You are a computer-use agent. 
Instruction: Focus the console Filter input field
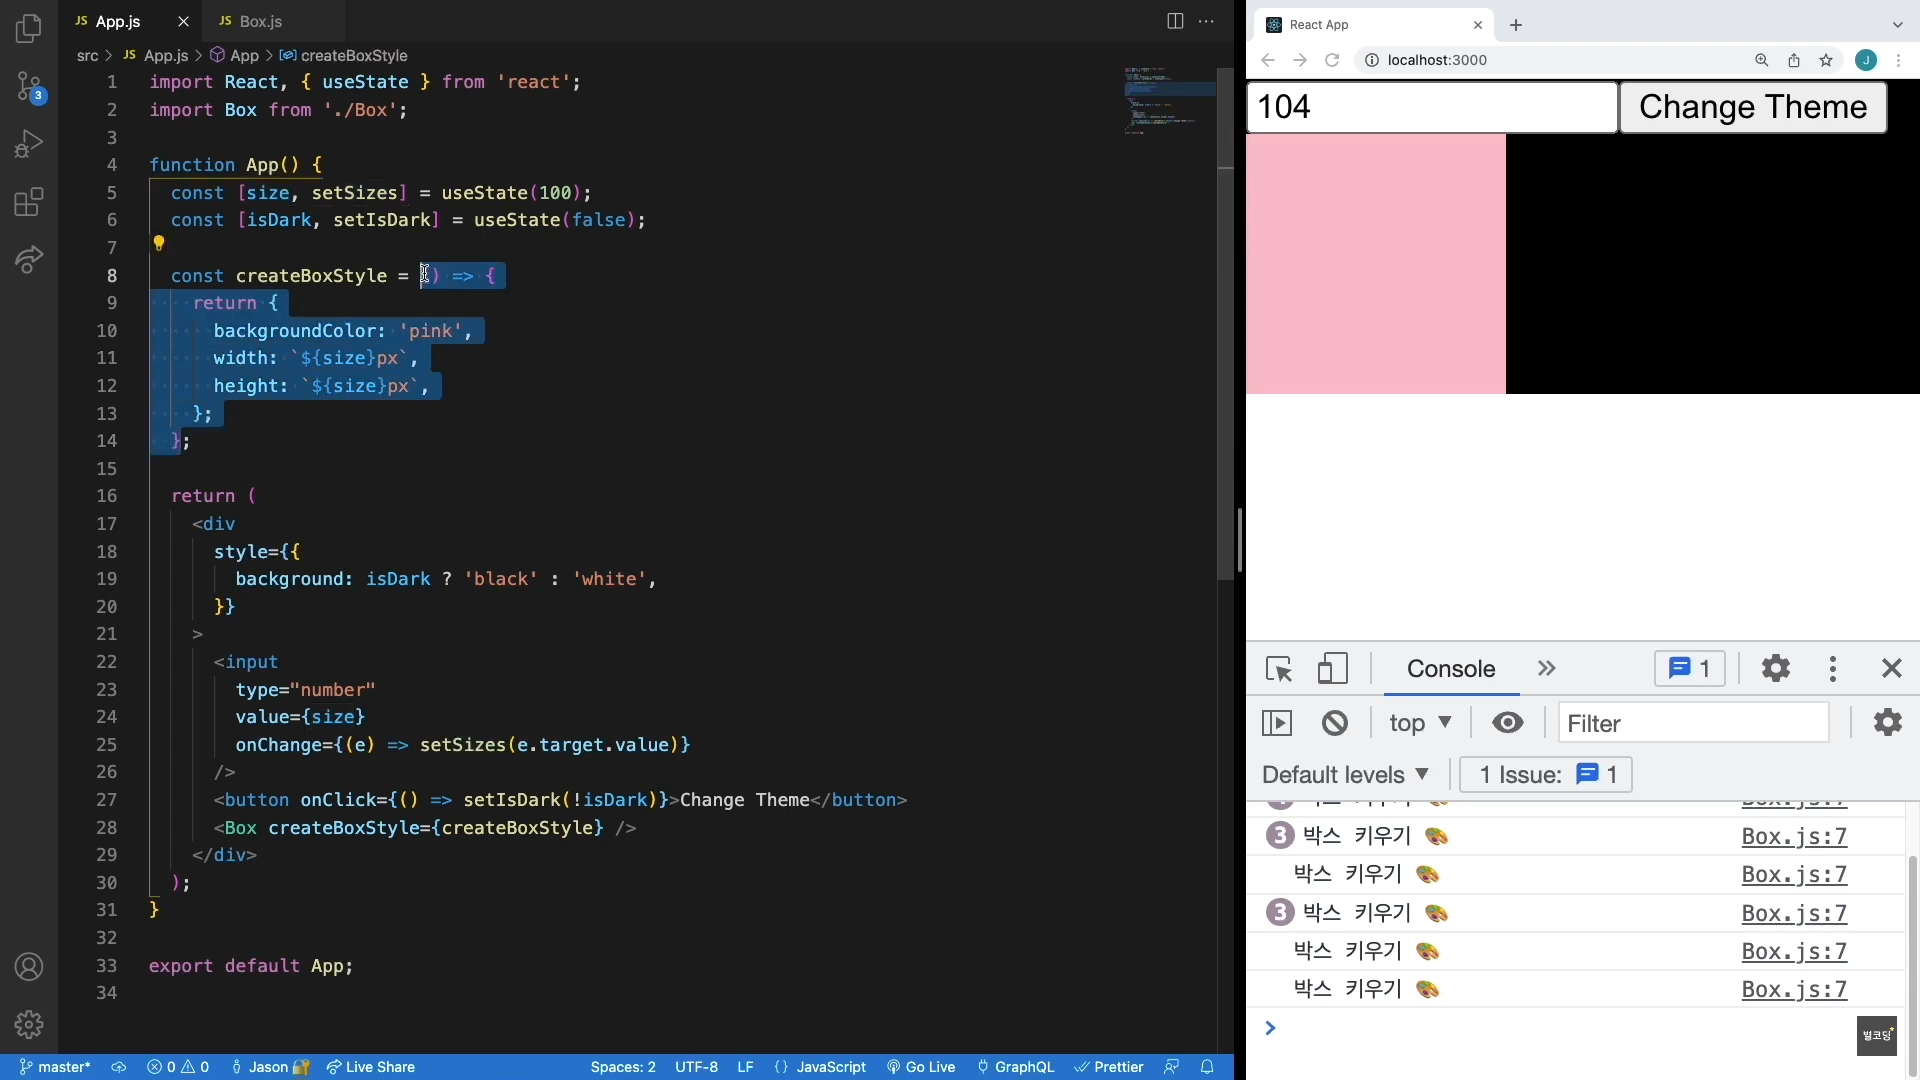[x=1693, y=723]
